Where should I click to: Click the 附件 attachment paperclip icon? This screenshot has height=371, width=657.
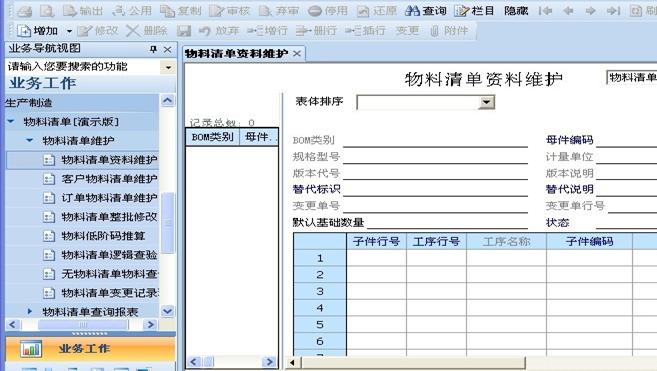point(435,31)
